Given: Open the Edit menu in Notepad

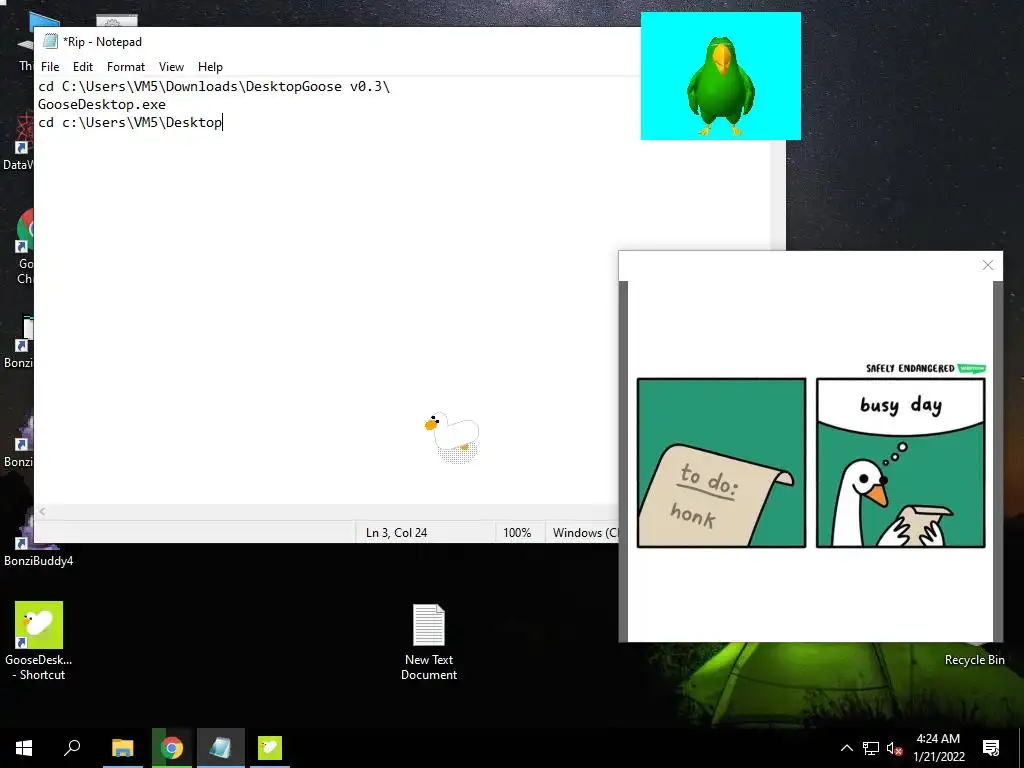Looking at the screenshot, I should [82, 67].
